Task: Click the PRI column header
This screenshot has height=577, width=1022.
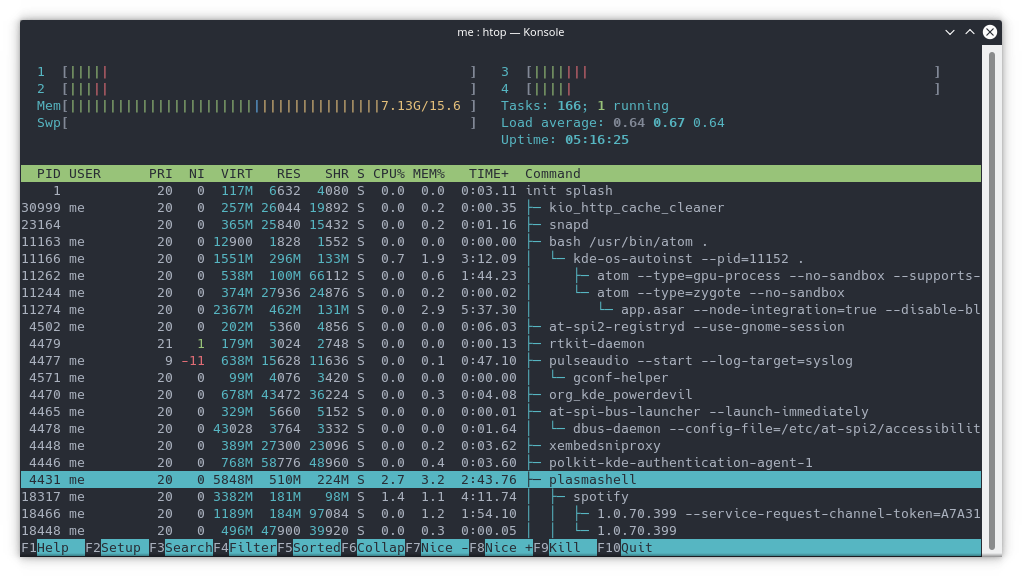Action: (x=160, y=173)
